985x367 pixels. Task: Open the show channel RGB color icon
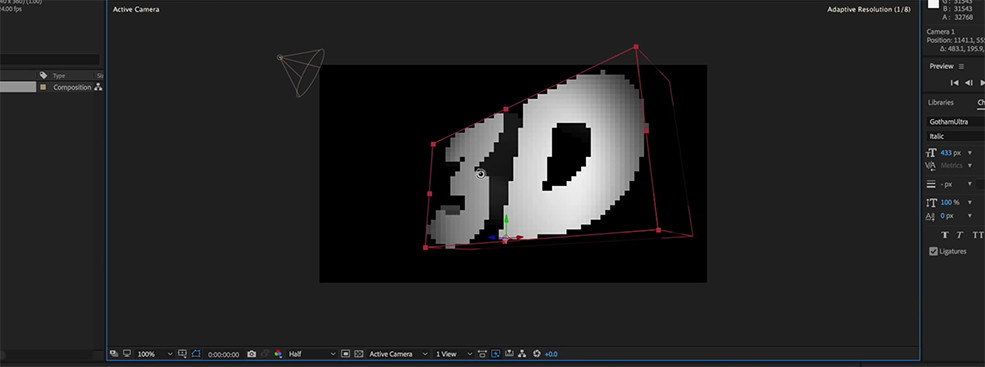pos(278,354)
